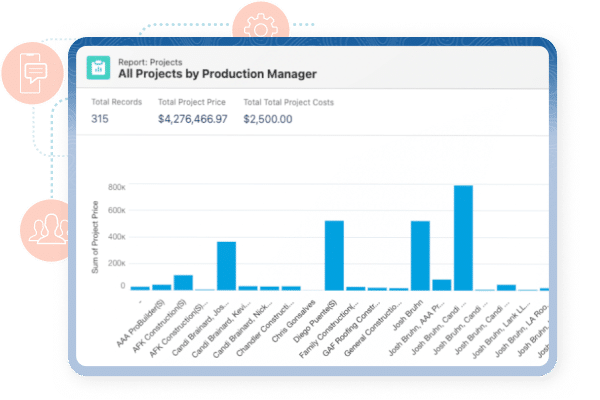Click the 'Chris Gonsalves' axis label

293,321
